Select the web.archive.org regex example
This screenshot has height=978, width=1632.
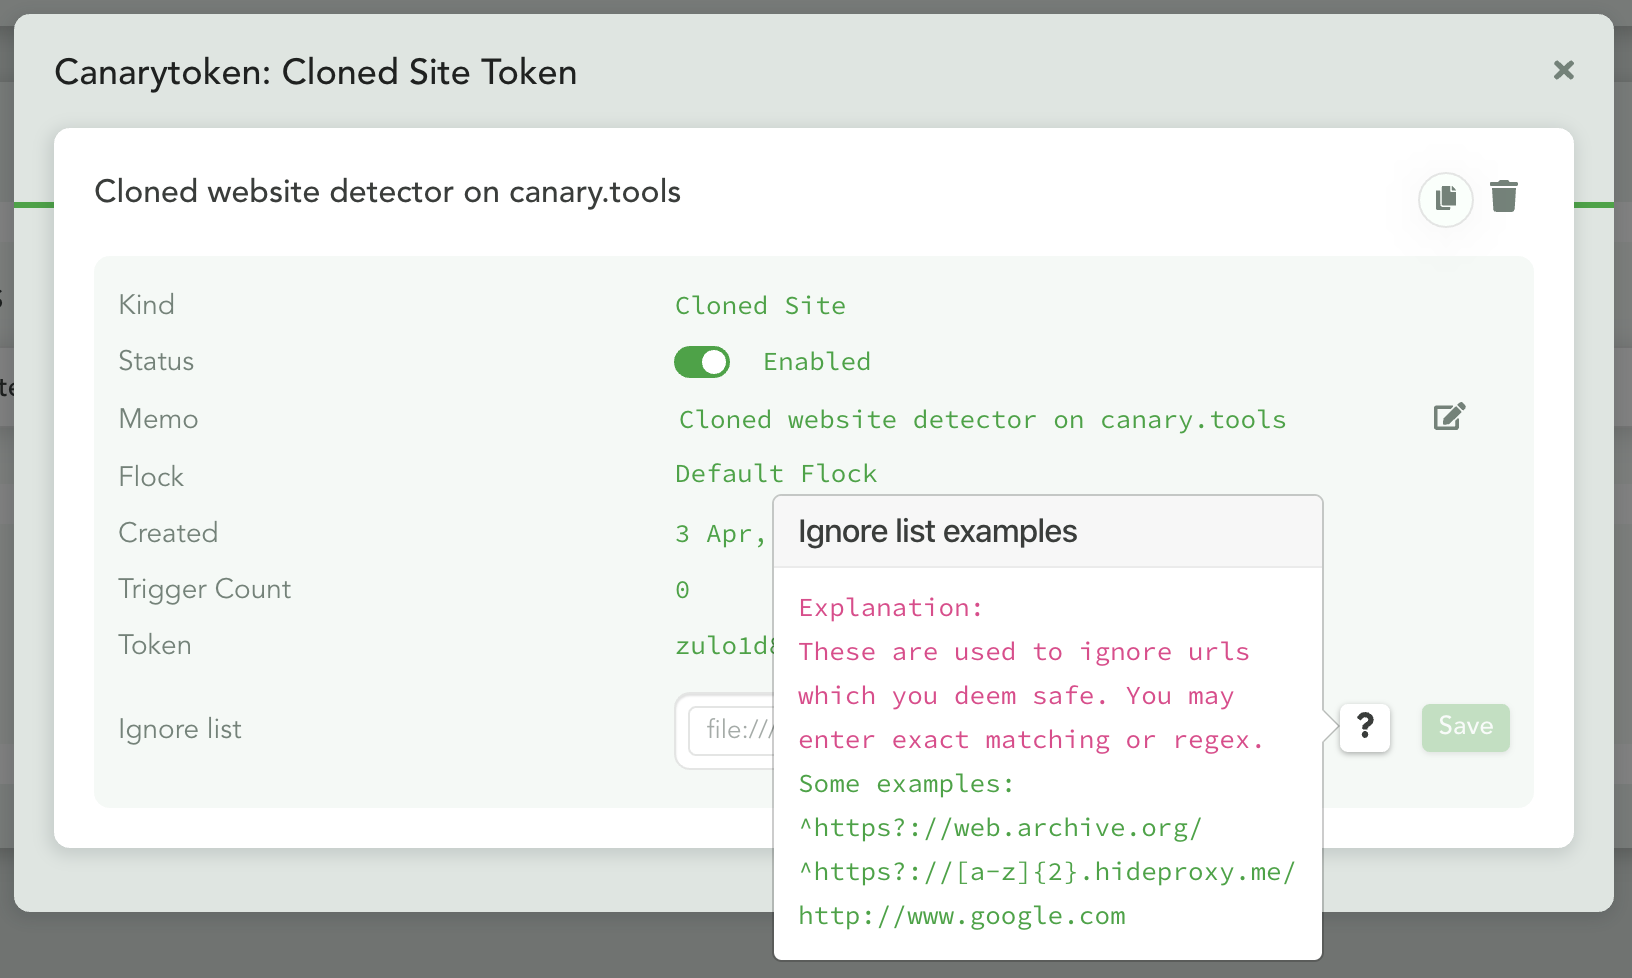[1000, 828]
